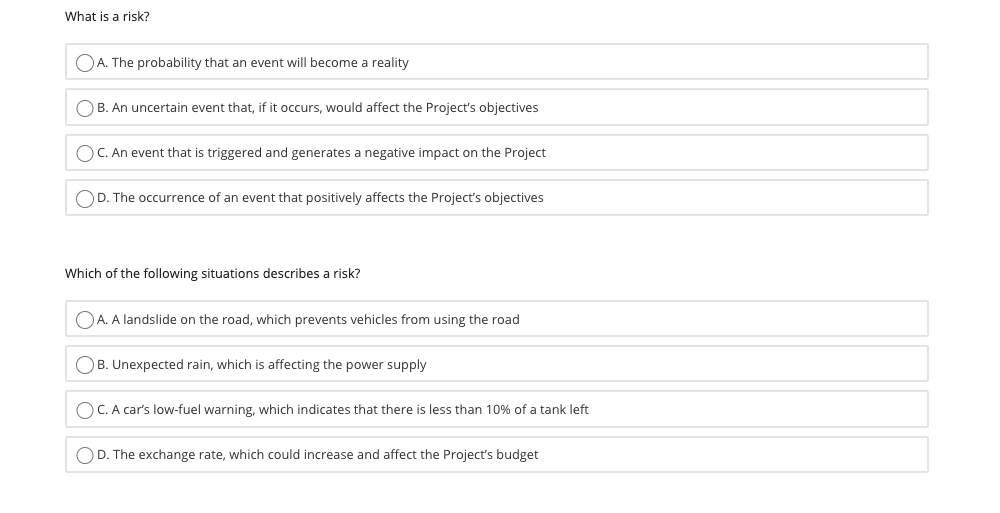Image resolution: width=1000 pixels, height=513 pixels.
Task: Select radio button for 'The probability that an event' answer
Action: pos(85,63)
